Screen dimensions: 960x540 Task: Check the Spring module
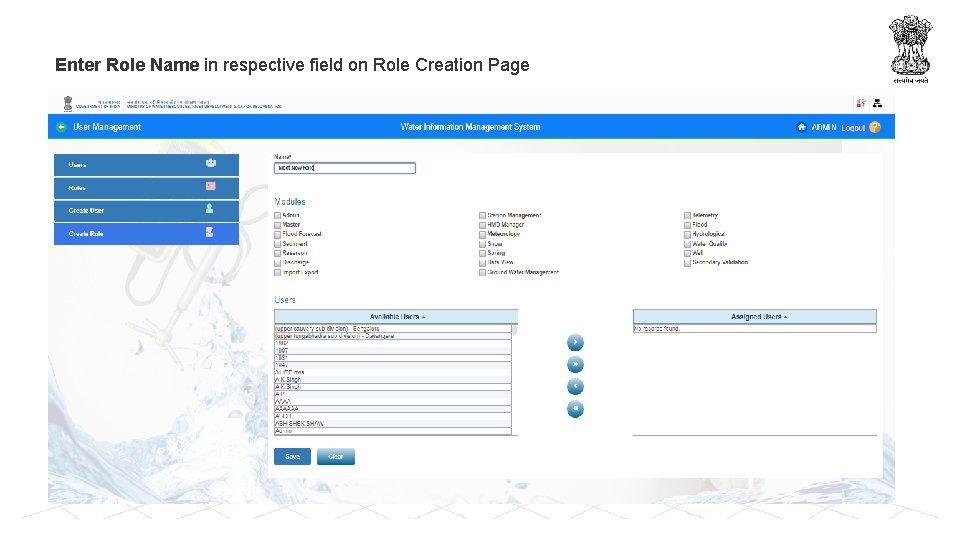pos(482,253)
